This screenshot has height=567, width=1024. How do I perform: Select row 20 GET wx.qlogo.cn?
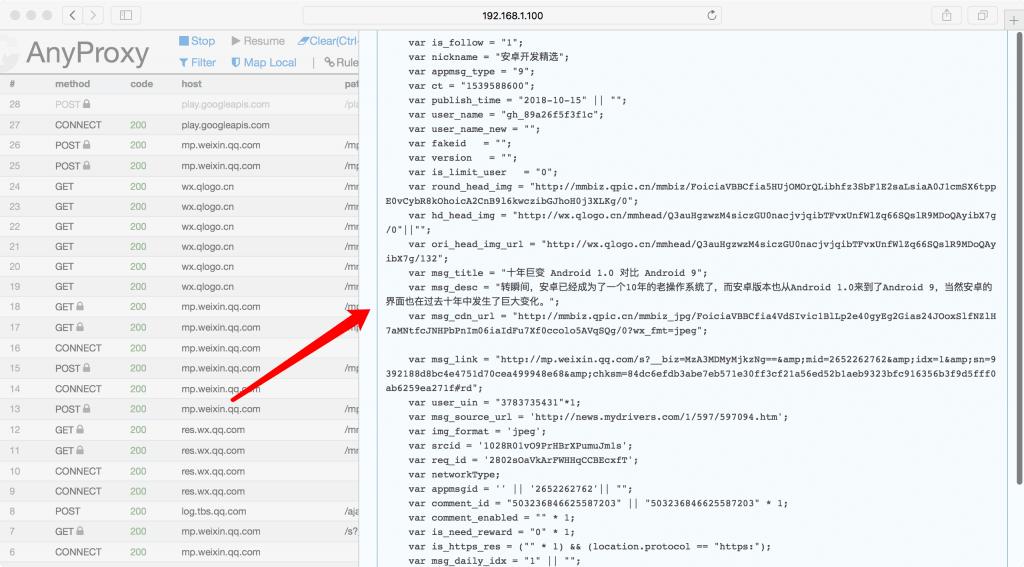click(180, 267)
